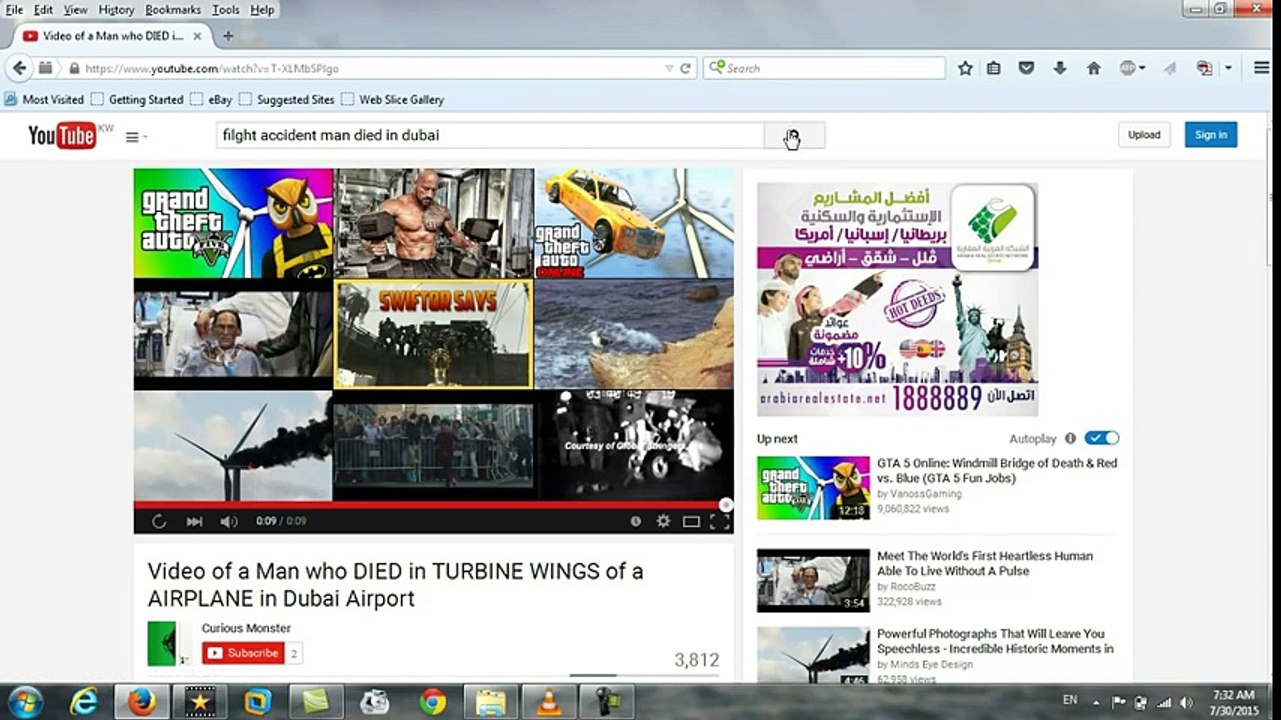This screenshot has width=1281, height=720.
Task: Open Most Visited bookmarks folder
Action: tap(44, 99)
